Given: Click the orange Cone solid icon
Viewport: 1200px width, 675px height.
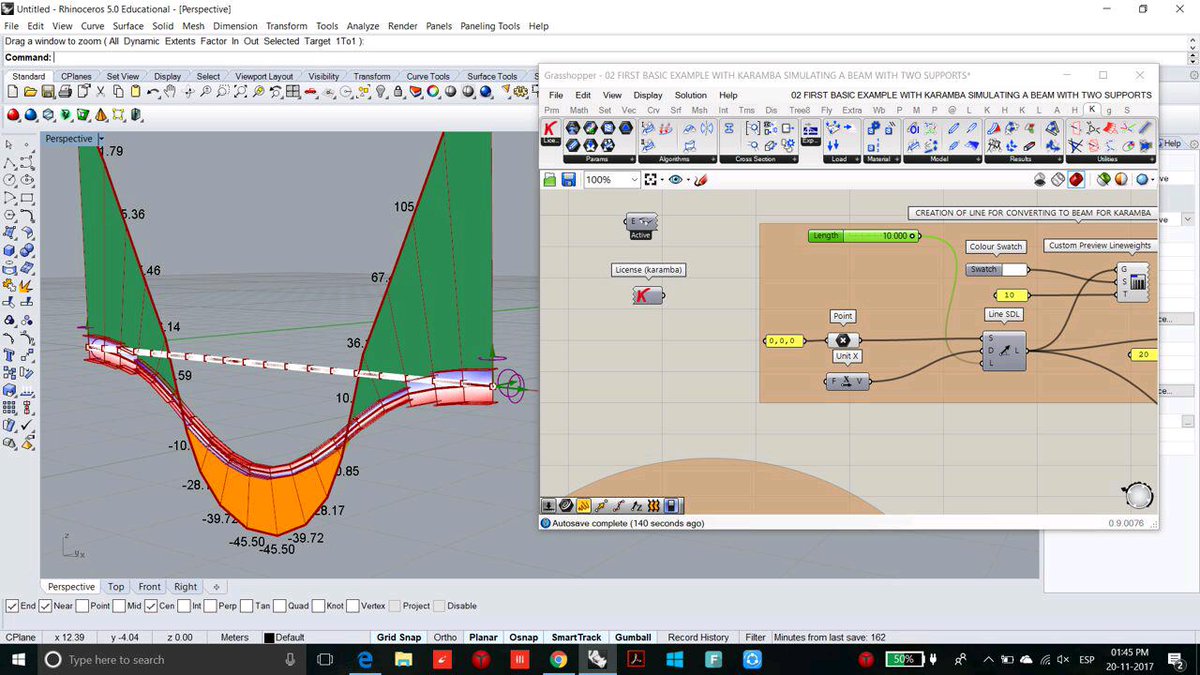Looking at the screenshot, I should 100,115.
